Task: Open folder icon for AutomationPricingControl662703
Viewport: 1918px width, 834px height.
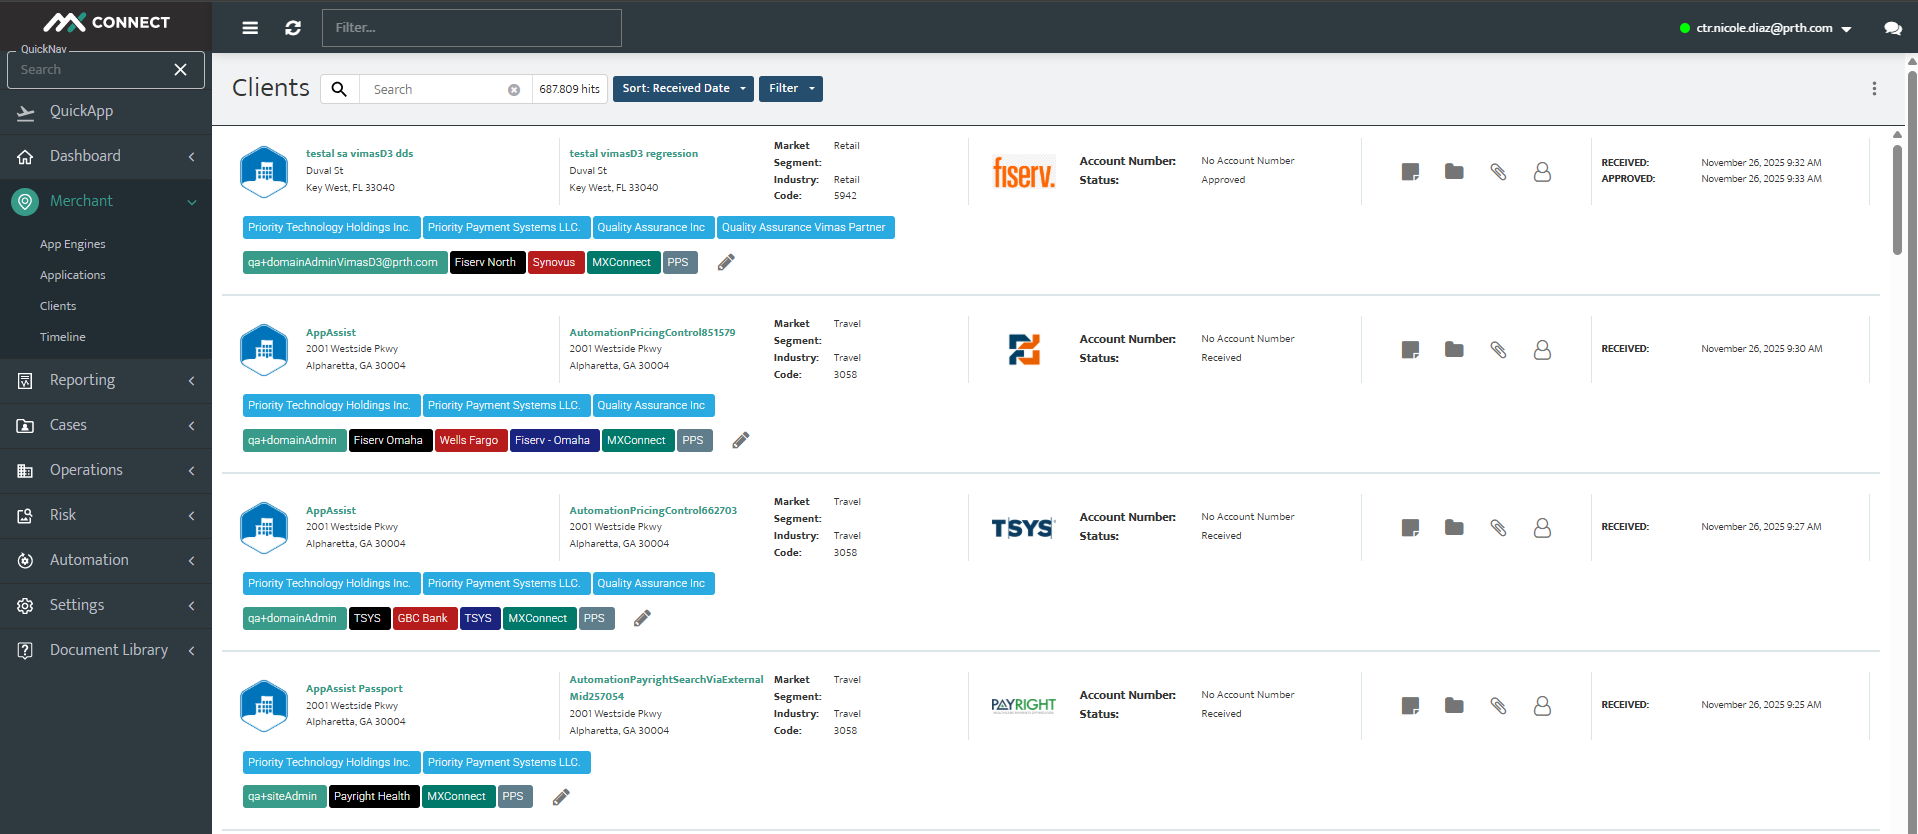Action: [x=1454, y=528]
